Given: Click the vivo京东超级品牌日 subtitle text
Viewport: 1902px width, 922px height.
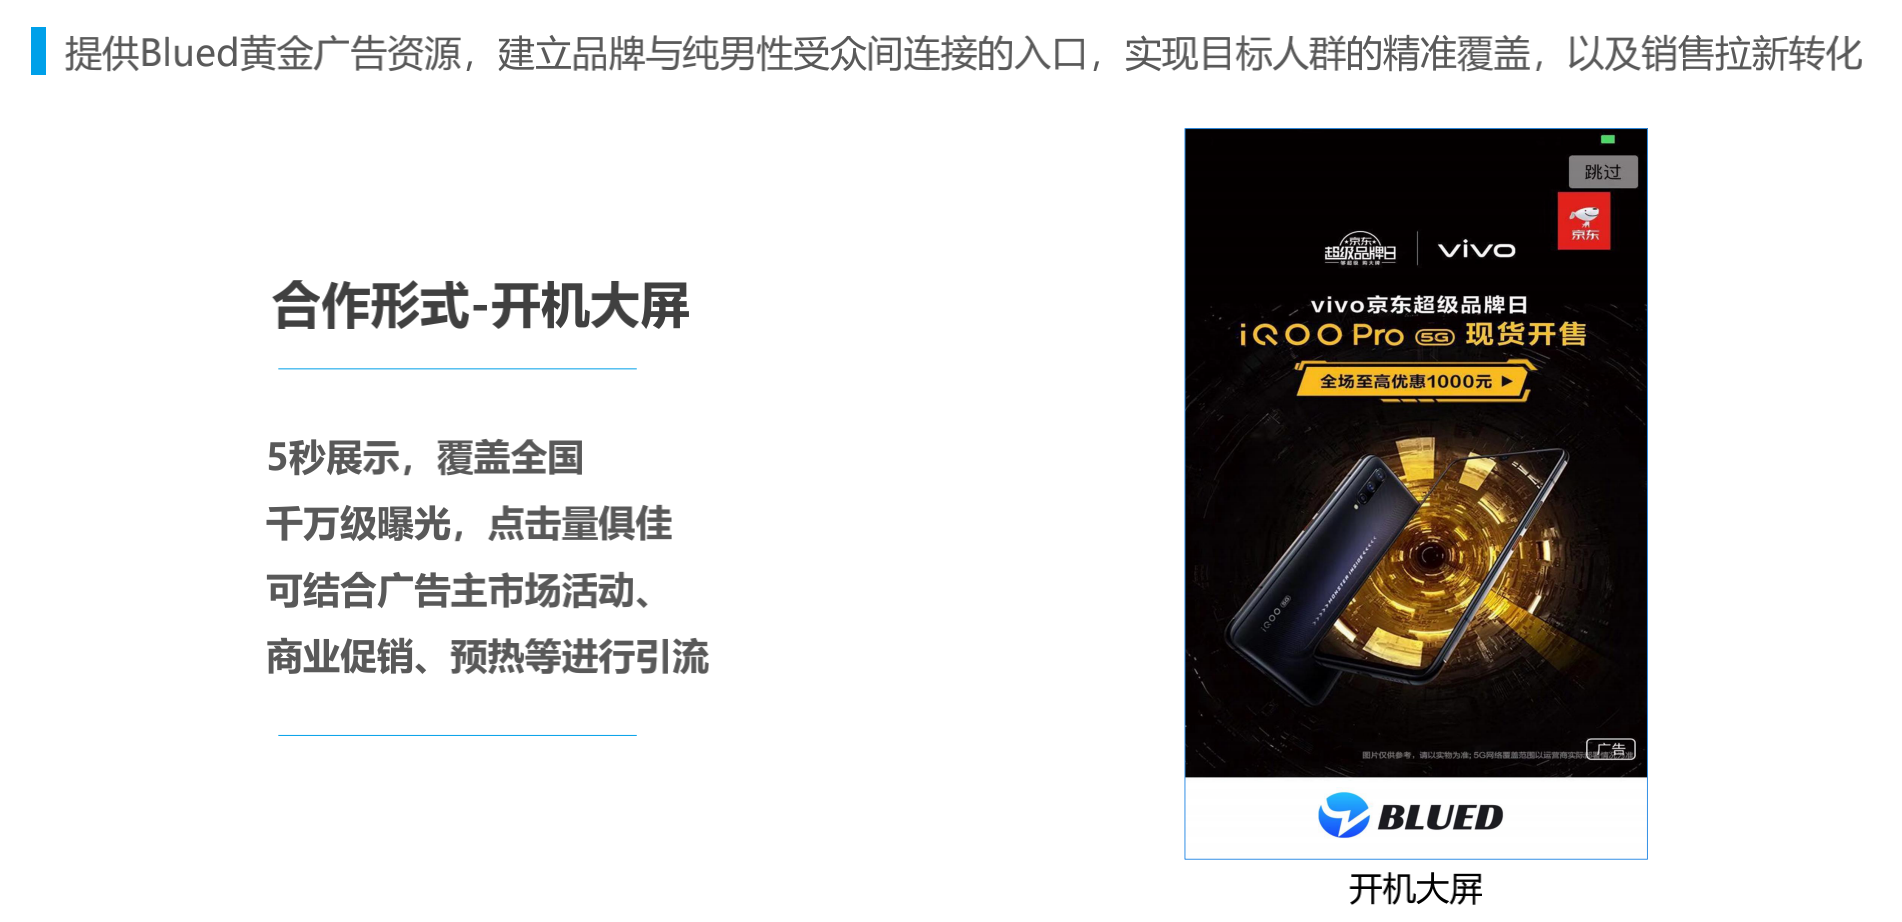Looking at the screenshot, I should pos(1418,304).
